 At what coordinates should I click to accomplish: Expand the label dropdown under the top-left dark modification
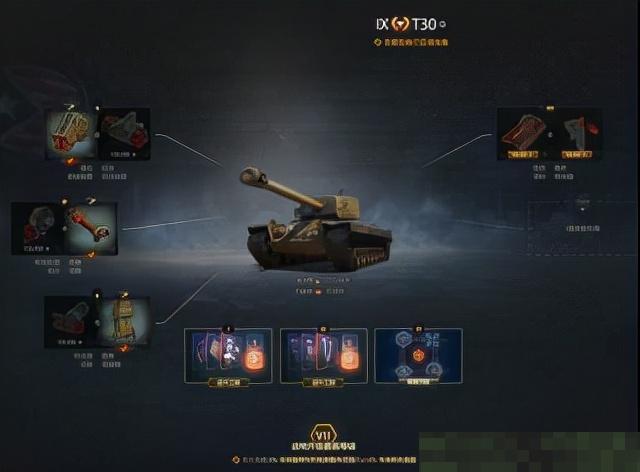121,155
